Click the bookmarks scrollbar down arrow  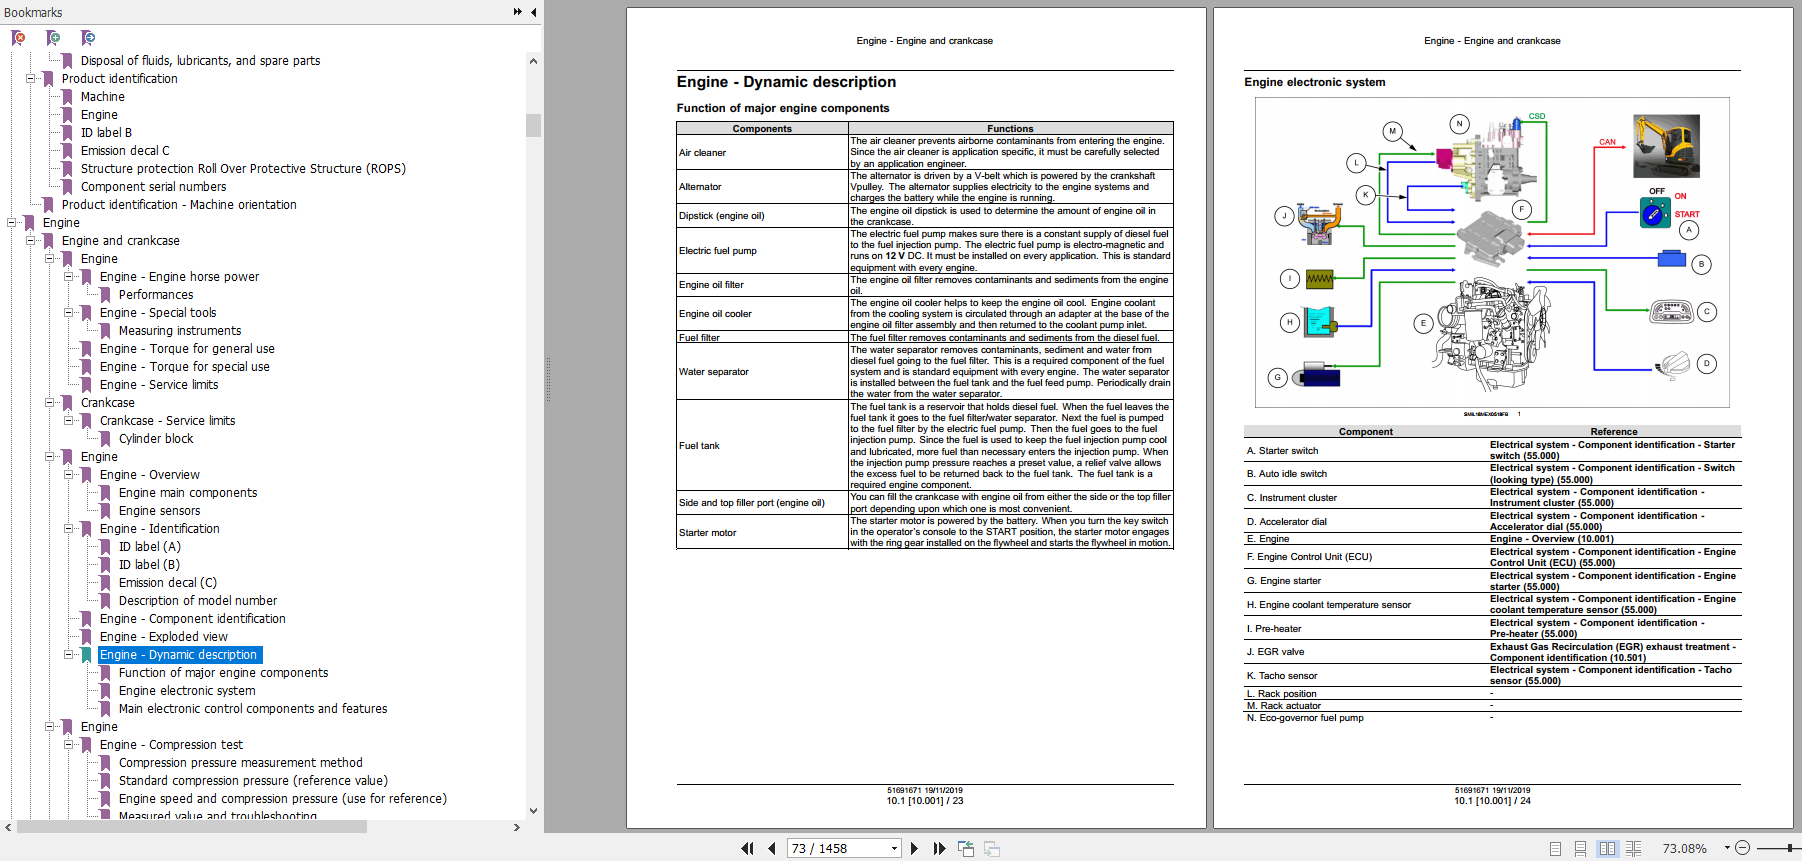533,810
